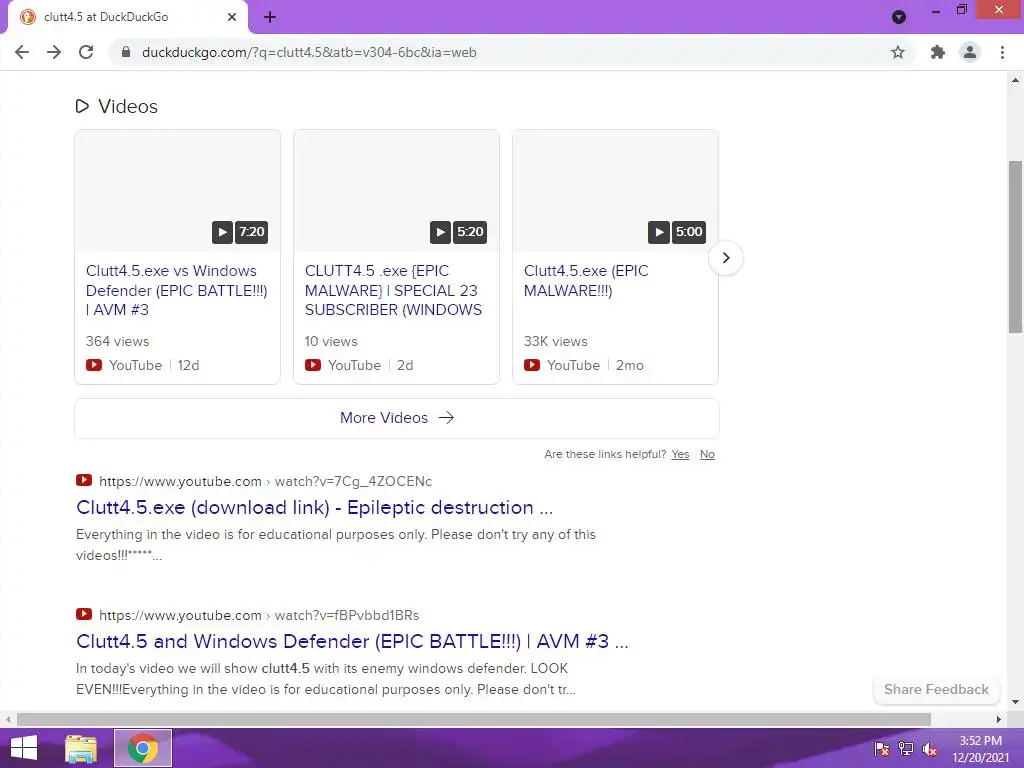
Task: Click the flag notification tray icon
Action: pyautogui.click(x=882, y=749)
